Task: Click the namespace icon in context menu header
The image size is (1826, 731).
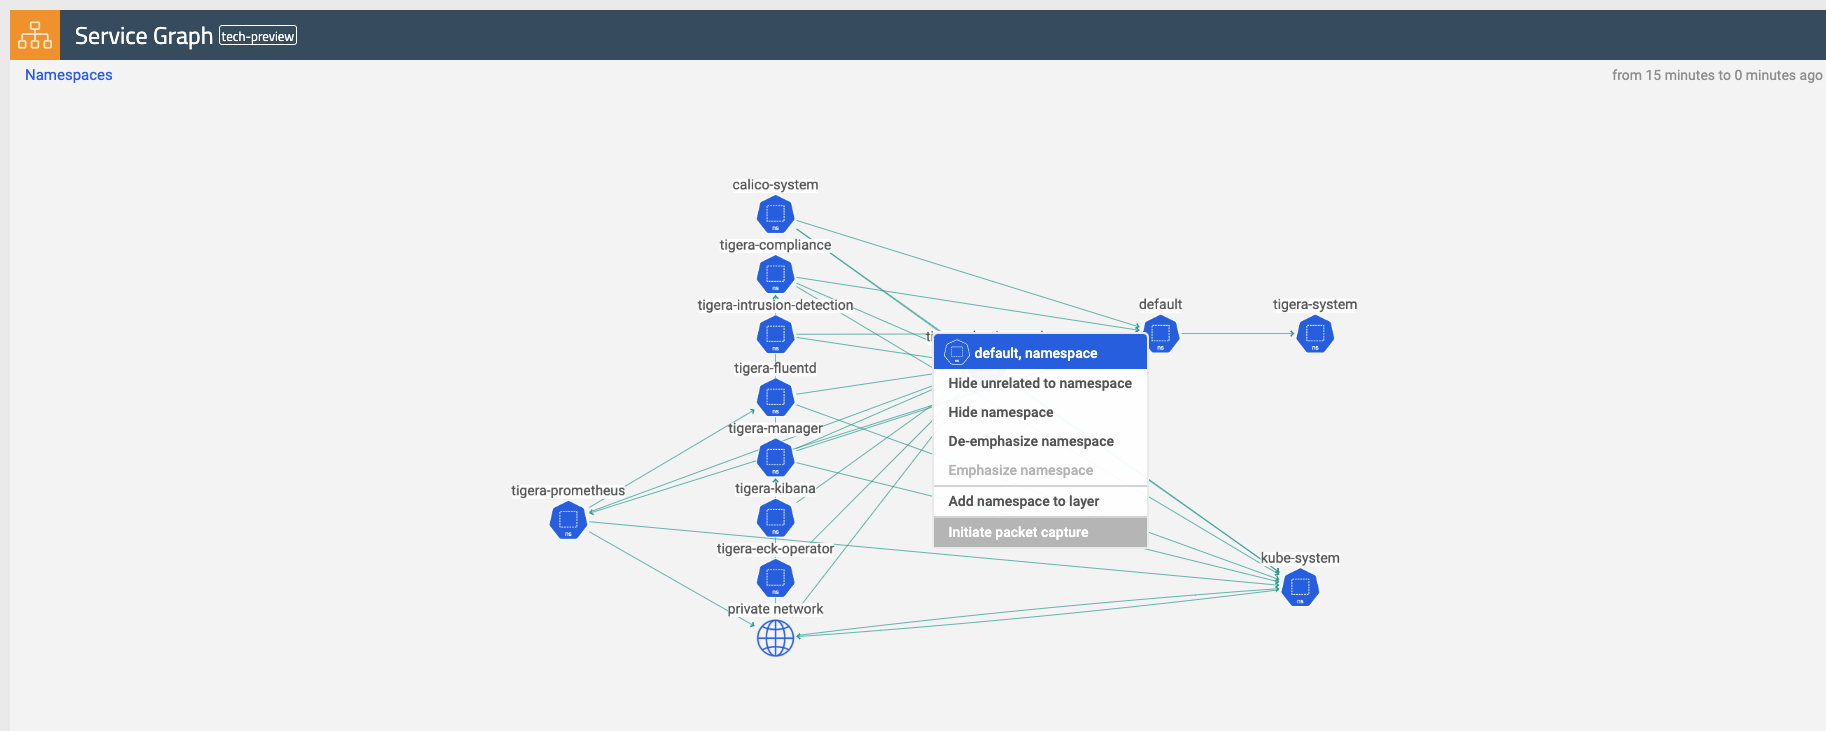Action: click(956, 352)
